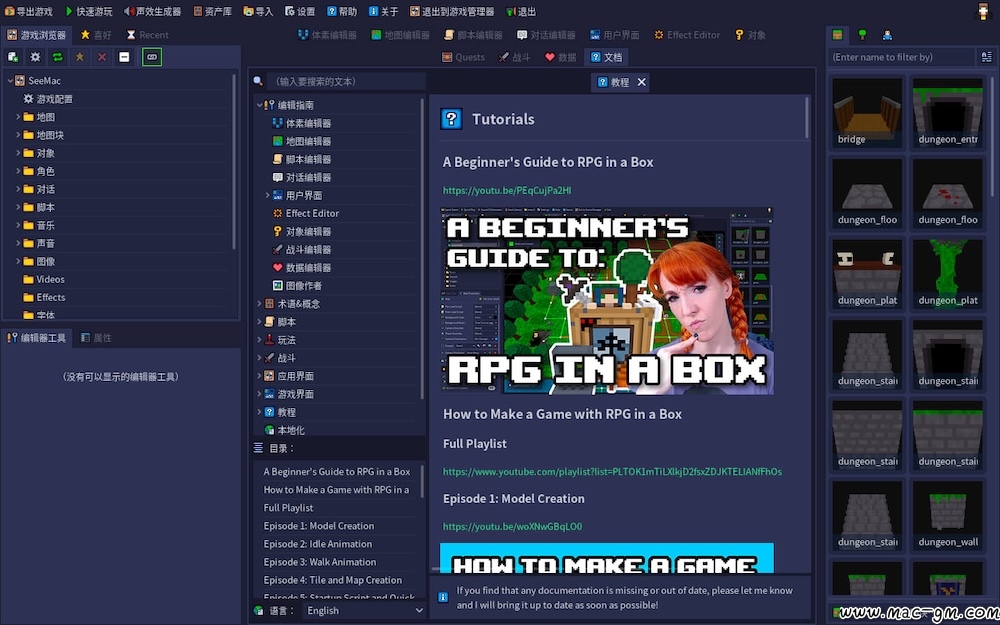This screenshot has height=625, width=1000.
Task: Collapse the 编辑指南 section in docs tree
Action: (x=260, y=105)
